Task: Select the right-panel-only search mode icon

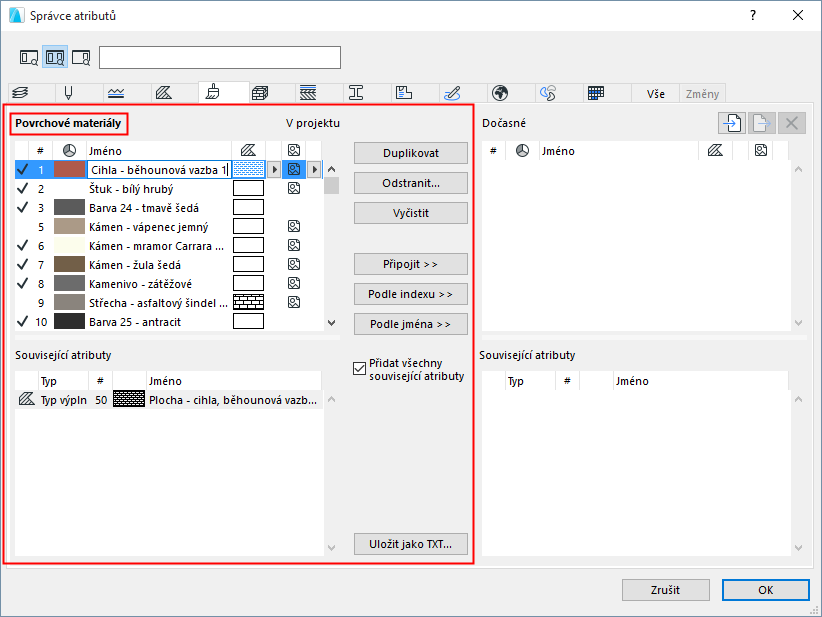Action: click(81, 57)
